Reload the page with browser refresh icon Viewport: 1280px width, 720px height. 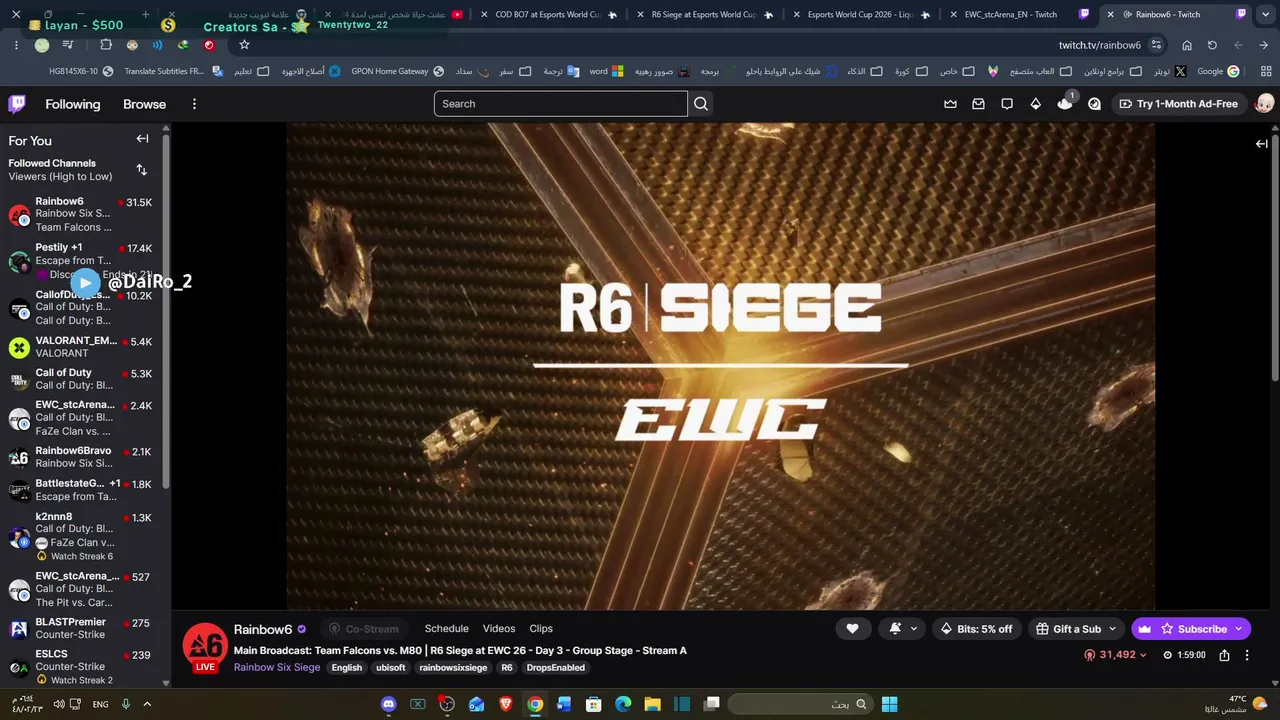[1212, 45]
